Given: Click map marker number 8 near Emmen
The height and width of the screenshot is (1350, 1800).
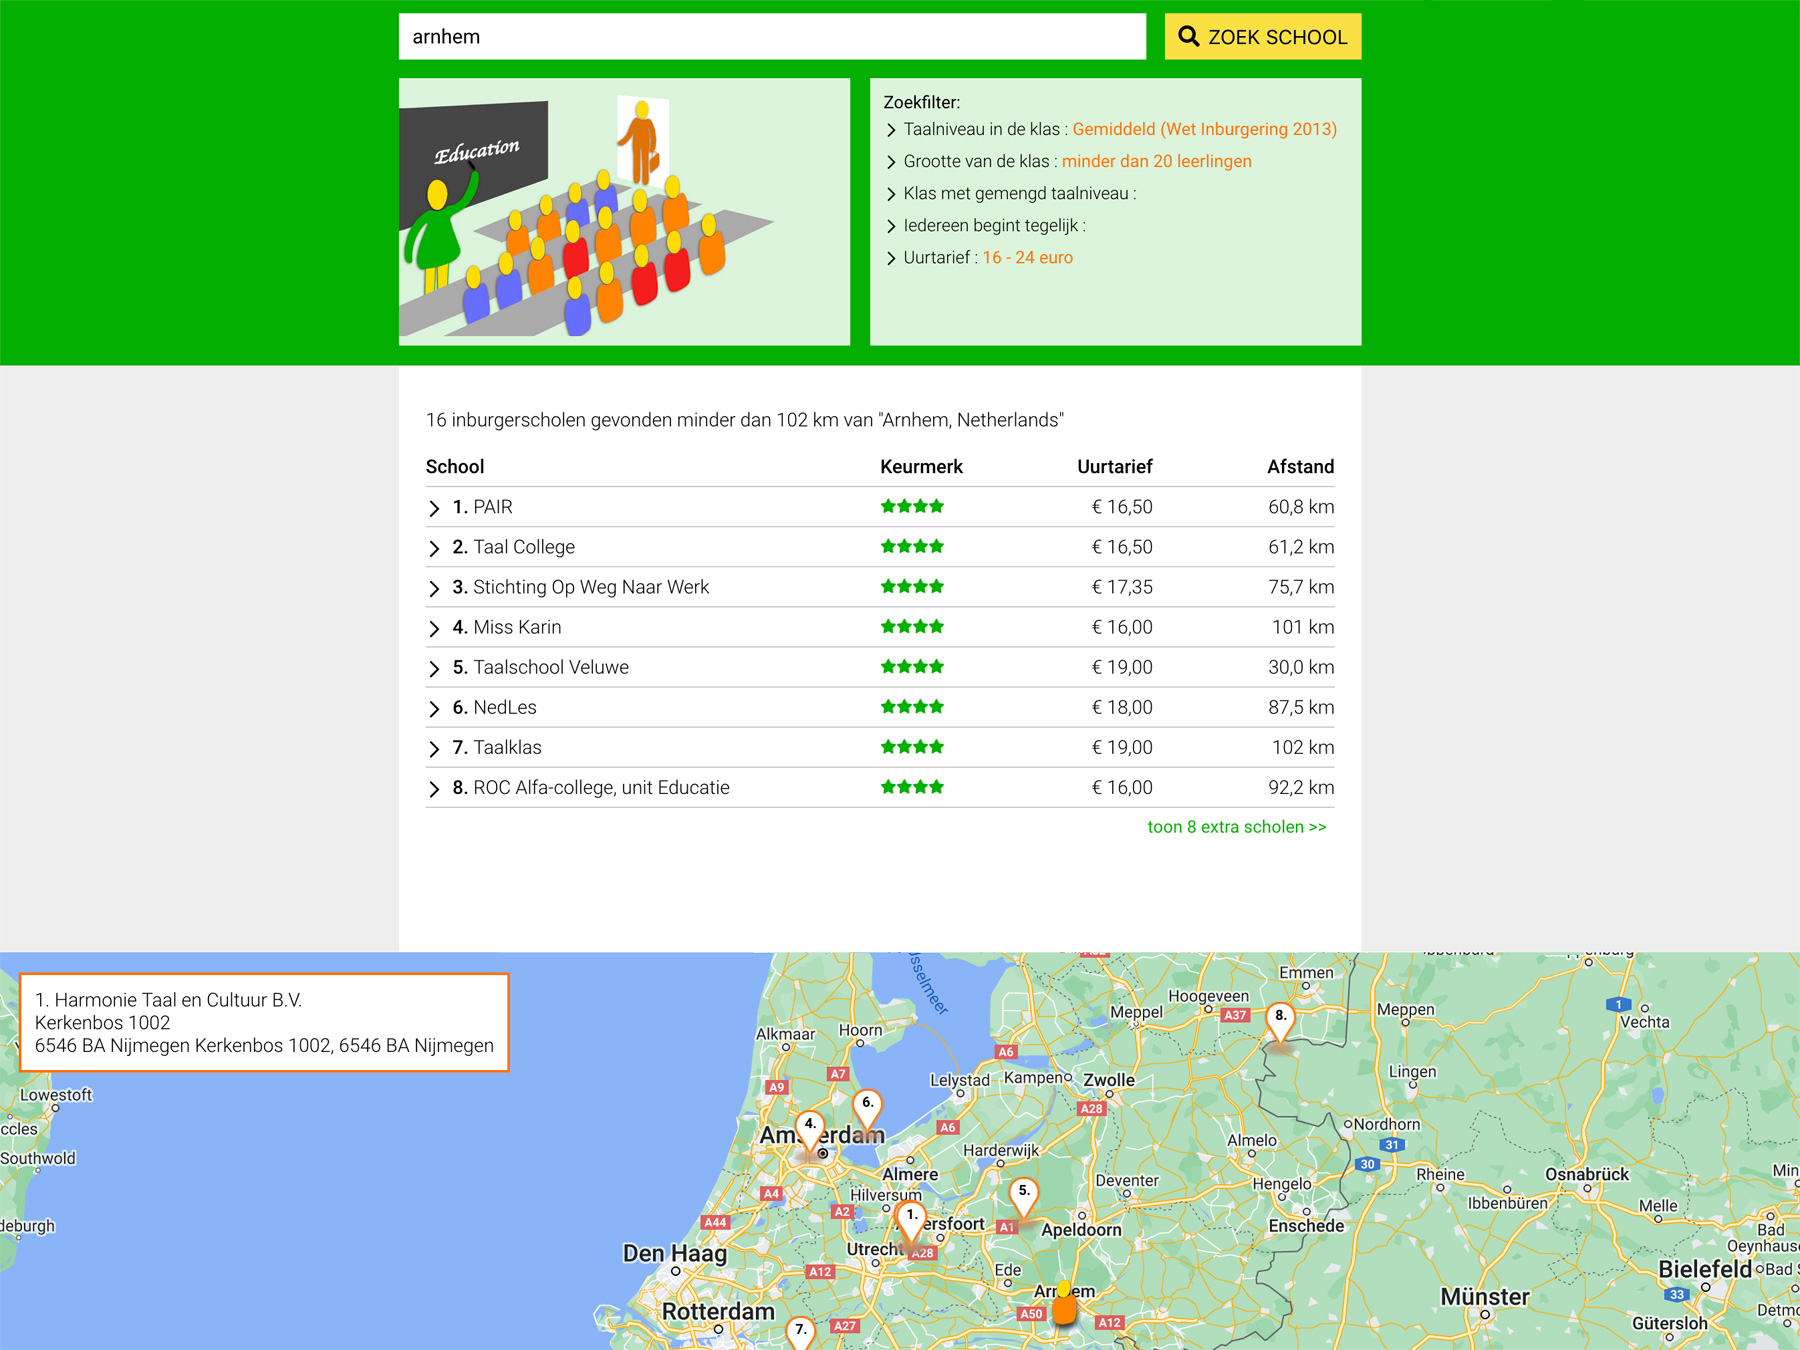Looking at the screenshot, I should (1280, 1022).
